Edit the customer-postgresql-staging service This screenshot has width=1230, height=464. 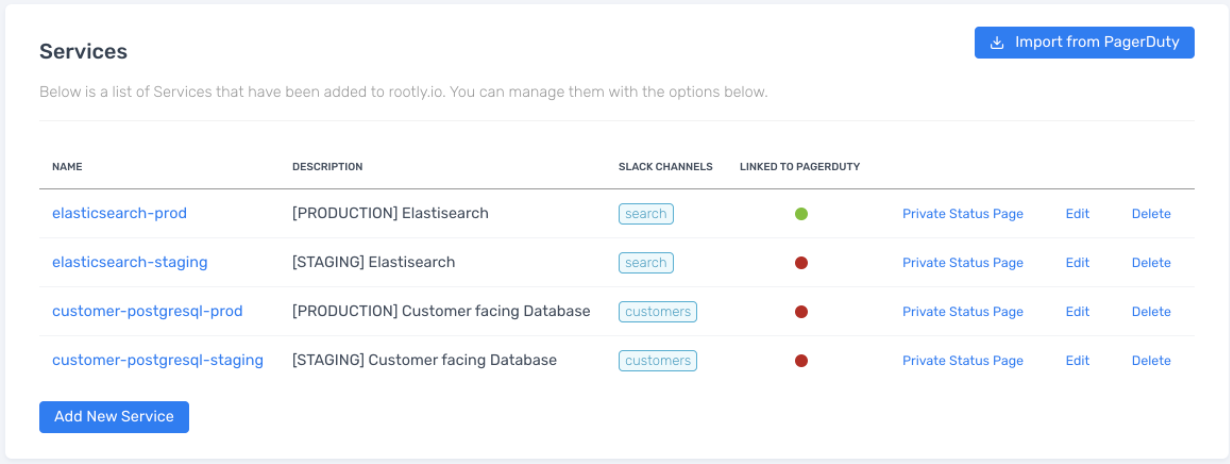[x=1077, y=360]
